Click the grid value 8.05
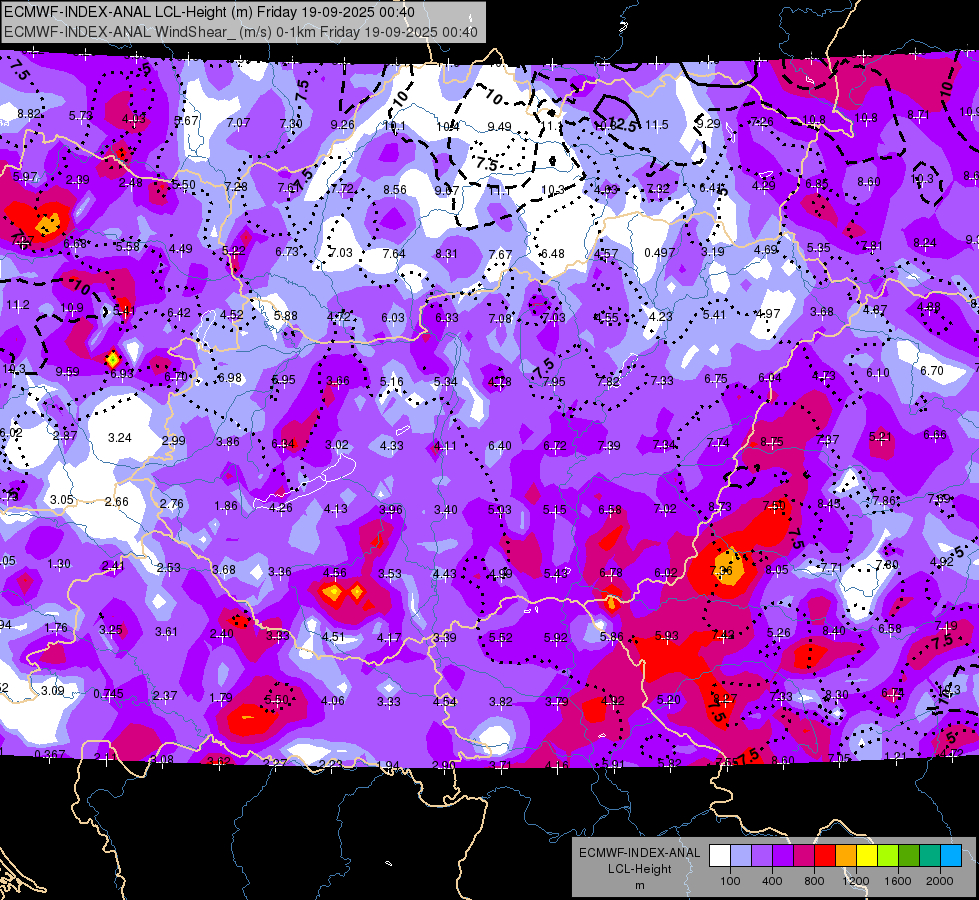Screen dimensions: 979x900 tap(777, 570)
